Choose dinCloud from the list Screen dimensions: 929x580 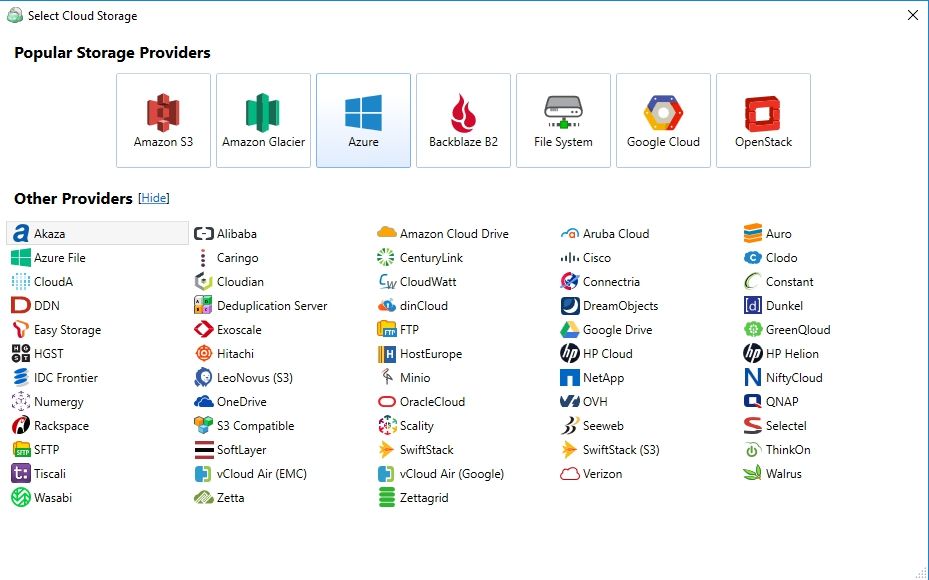coord(412,306)
